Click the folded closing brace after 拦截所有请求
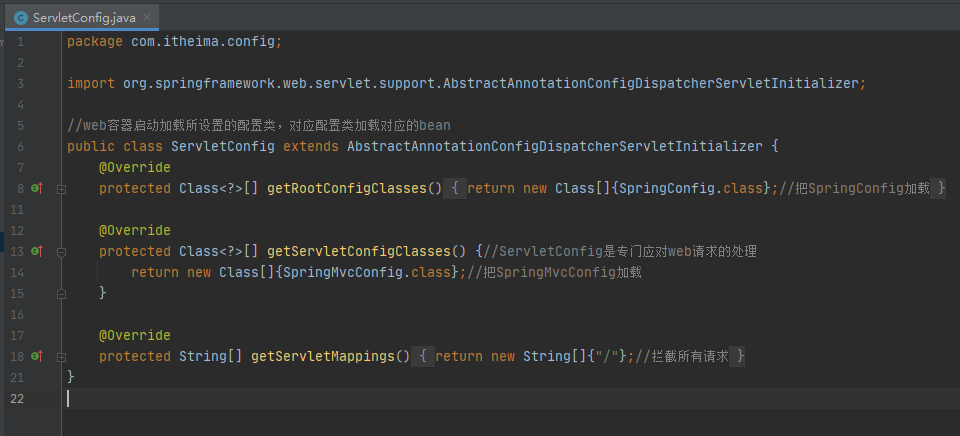Viewport: 960px width, 436px height. [740, 356]
